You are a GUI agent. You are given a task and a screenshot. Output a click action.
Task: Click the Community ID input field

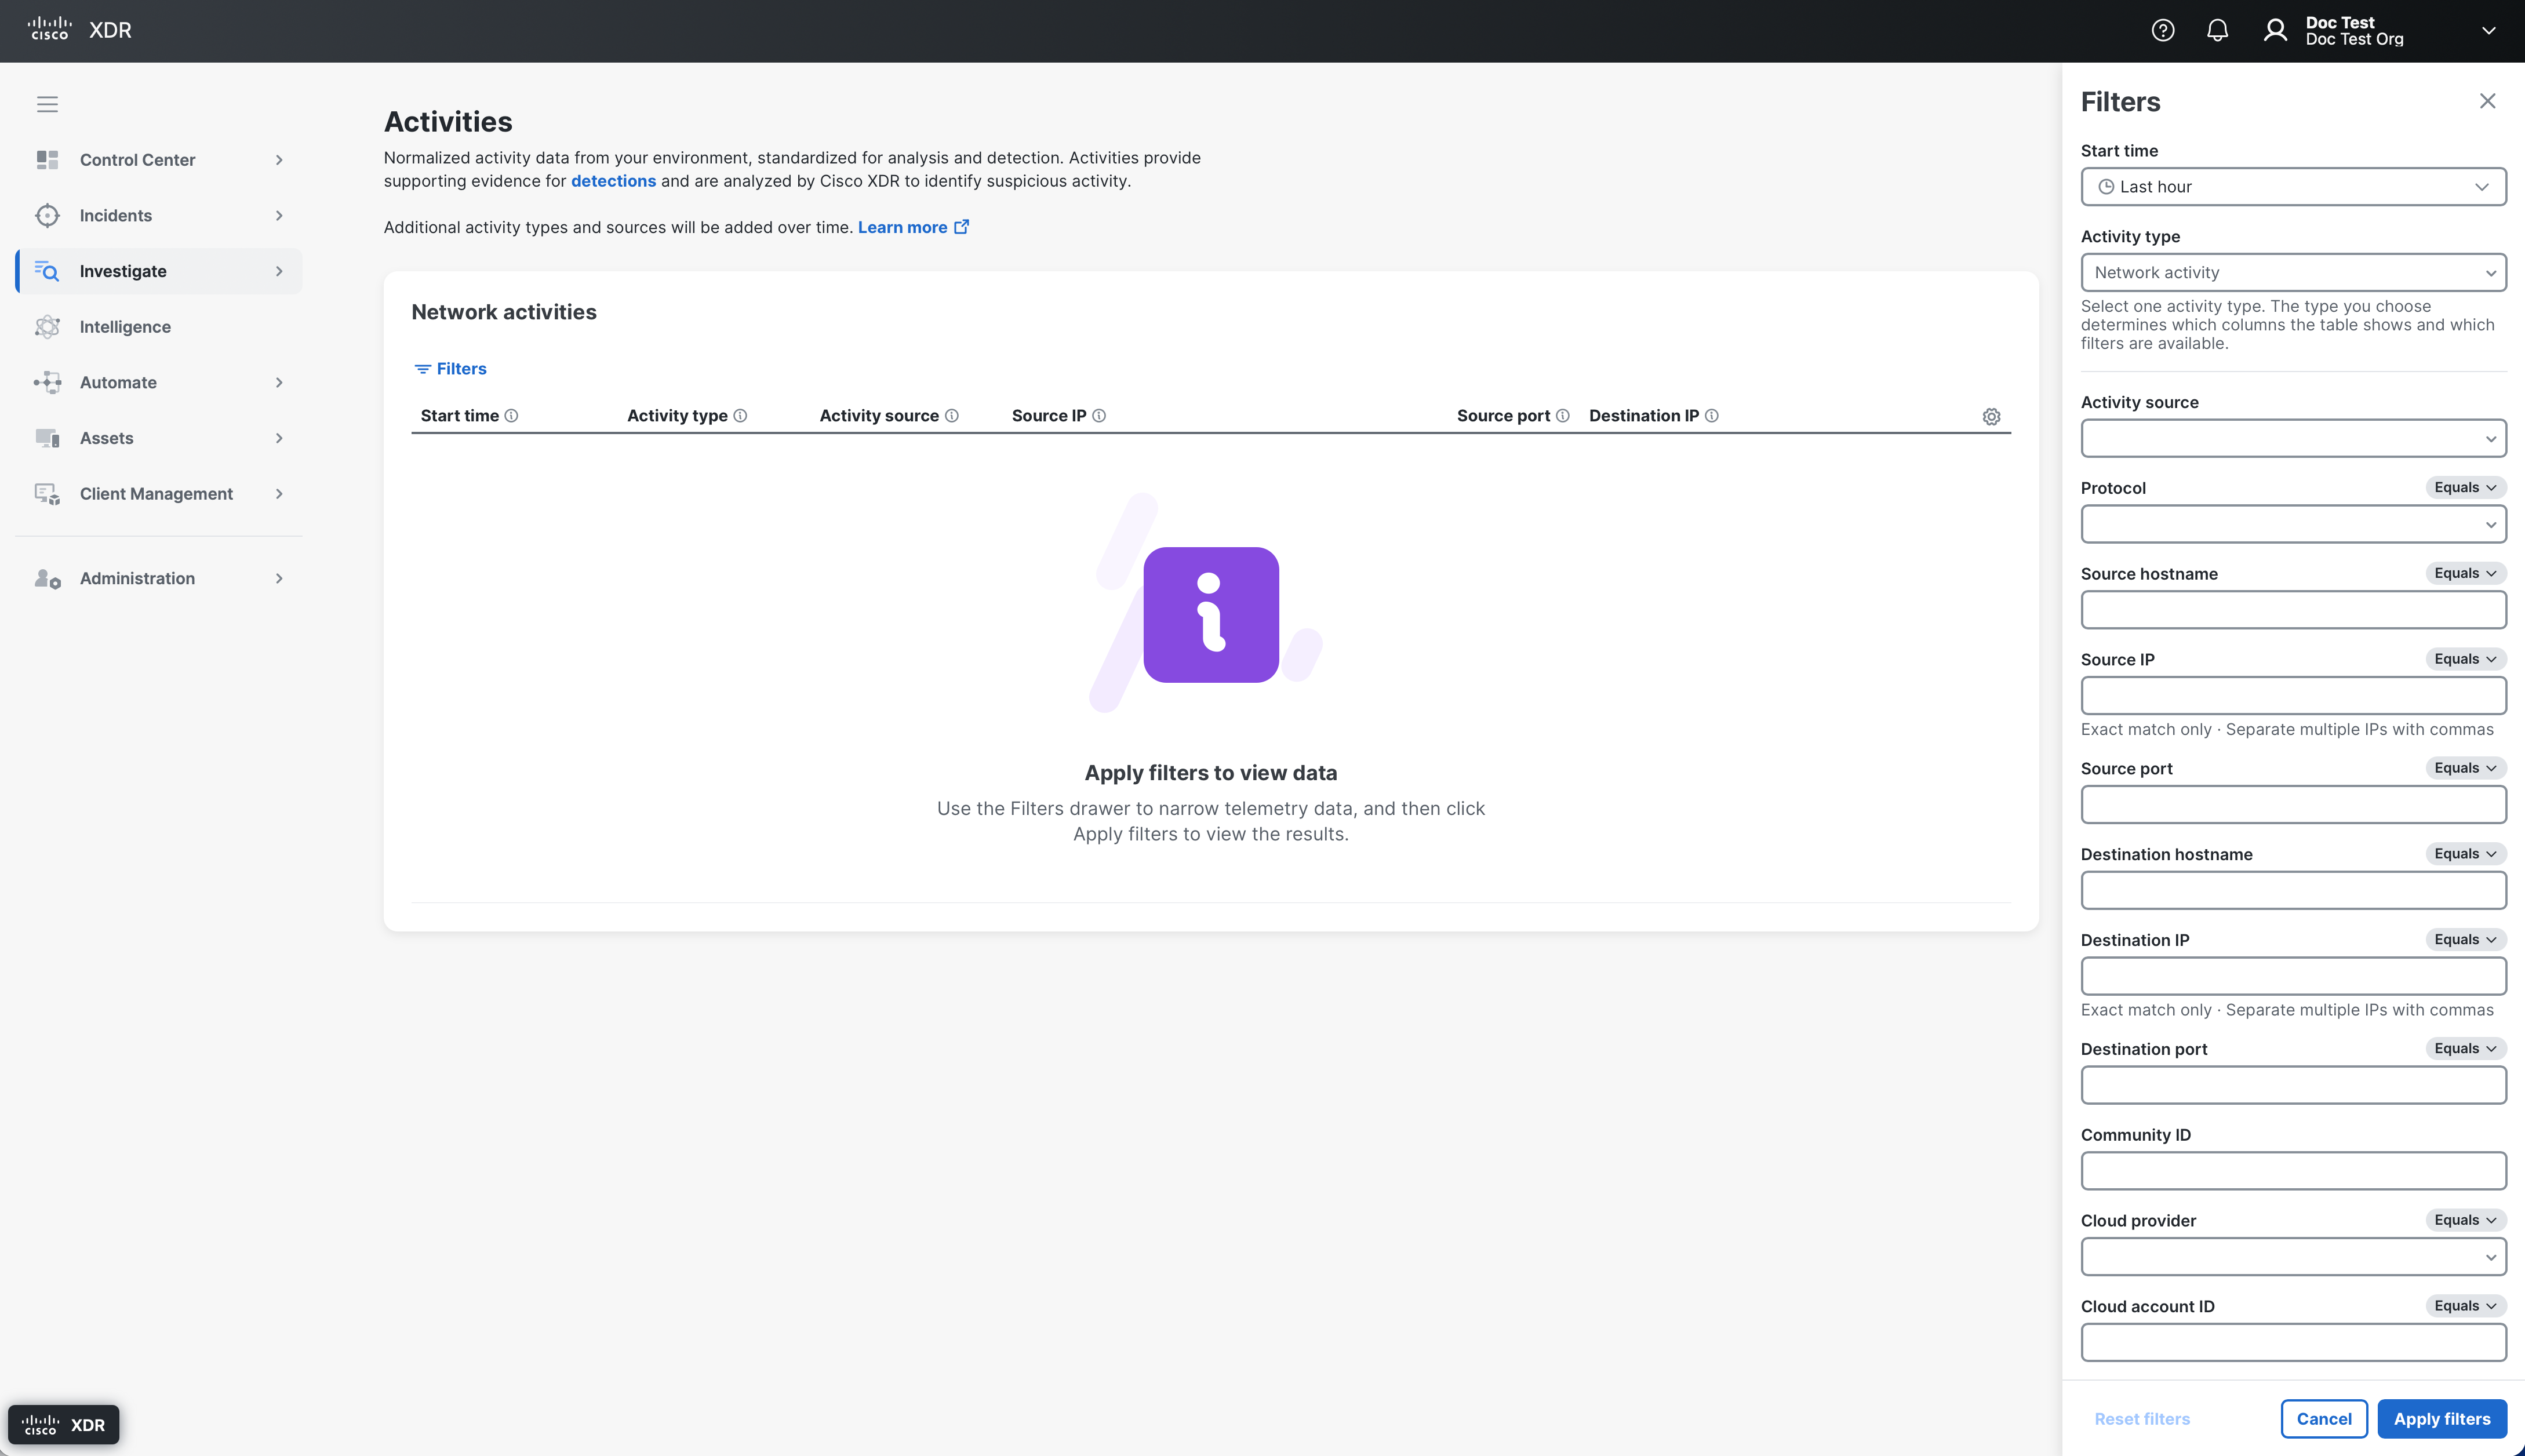point(2293,1171)
